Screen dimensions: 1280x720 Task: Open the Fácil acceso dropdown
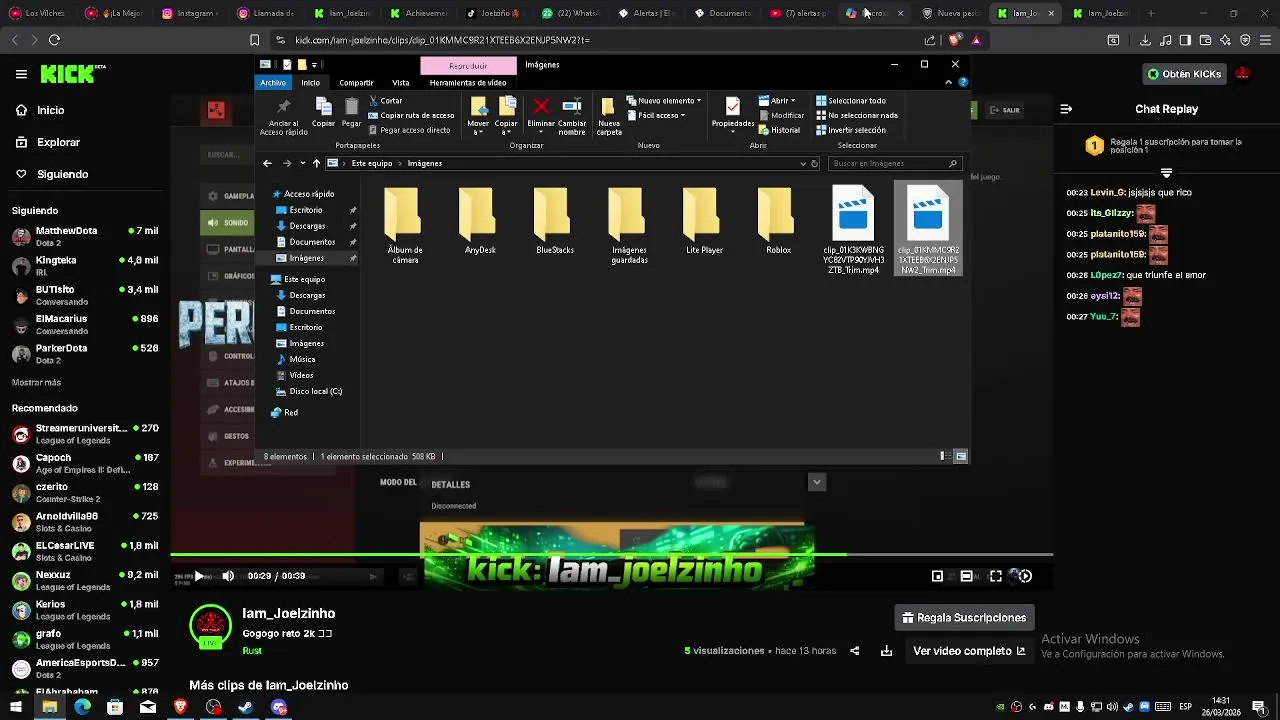[655, 115]
